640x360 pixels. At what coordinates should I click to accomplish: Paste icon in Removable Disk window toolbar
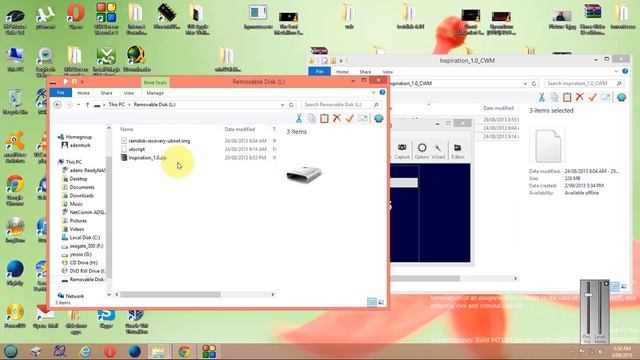(x=324, y=118)
